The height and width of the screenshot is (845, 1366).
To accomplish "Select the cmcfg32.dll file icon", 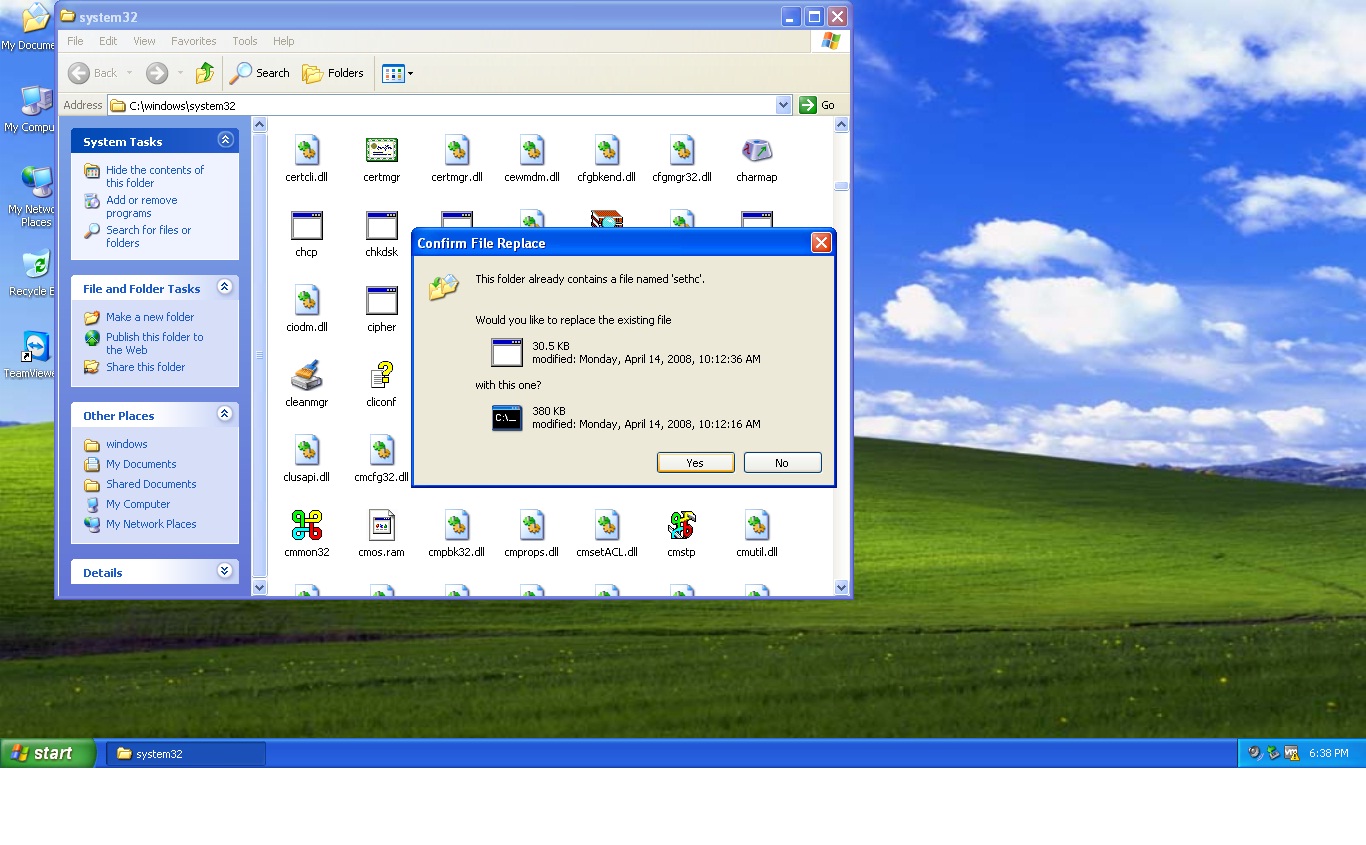I will [x=381, y=451].
